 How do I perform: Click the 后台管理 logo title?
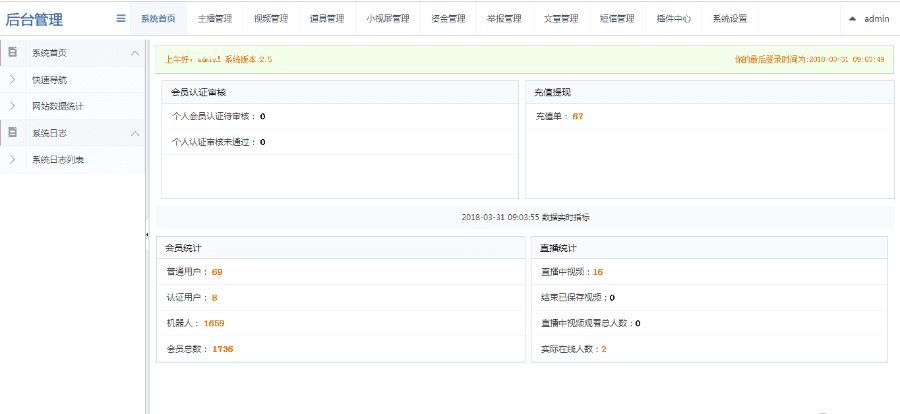pyautogui.click(x=35, y=19)
